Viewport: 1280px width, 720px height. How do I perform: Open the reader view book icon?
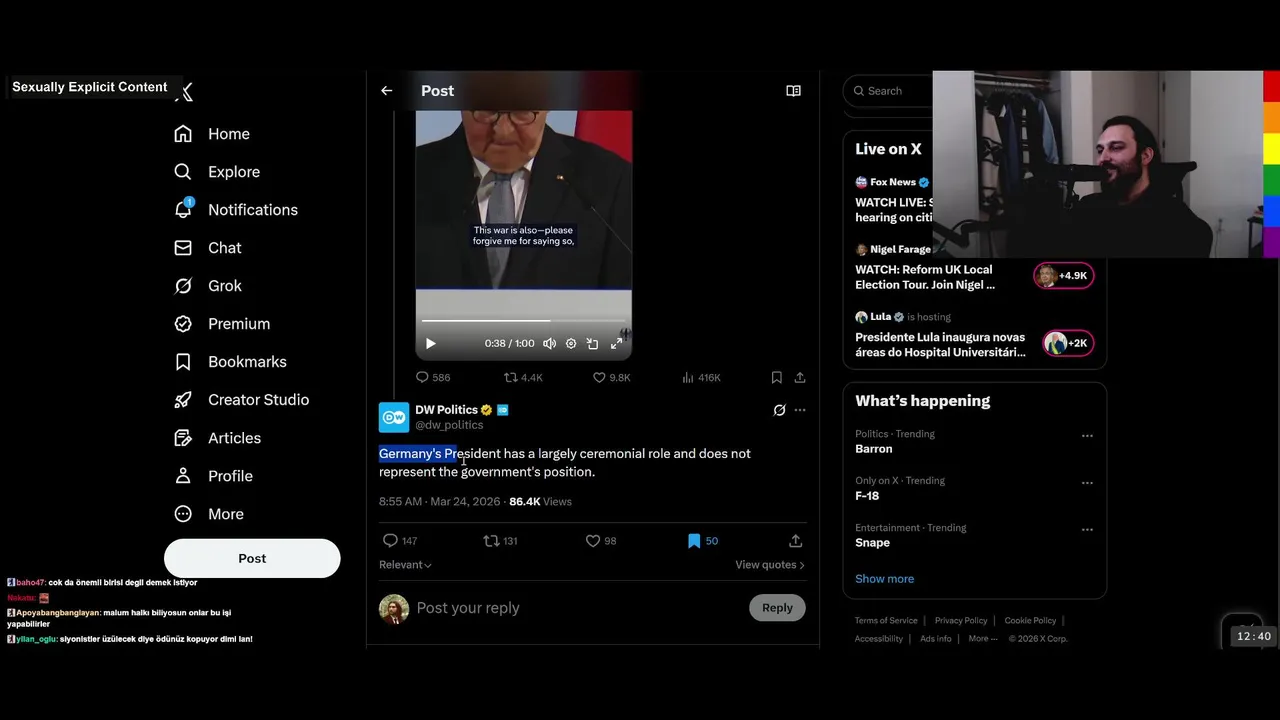[x=793, y=91]
